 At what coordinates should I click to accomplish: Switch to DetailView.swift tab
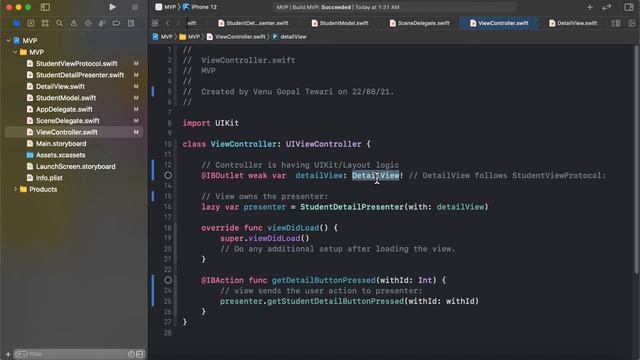[x=573, y=23]
